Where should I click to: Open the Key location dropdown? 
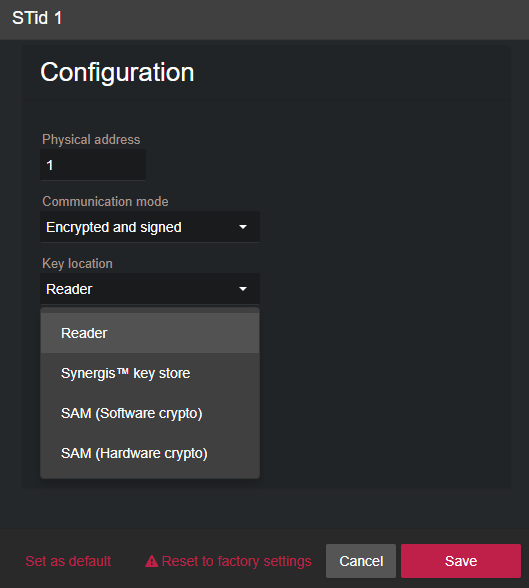pyautogui.click(x=150, y=289)
